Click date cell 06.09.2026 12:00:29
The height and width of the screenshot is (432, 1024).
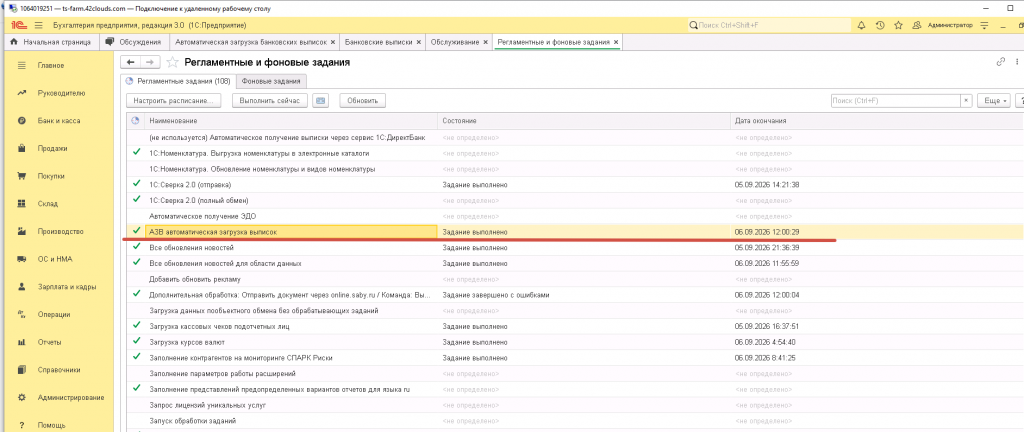pyautogui.click(x=767, y=232)
